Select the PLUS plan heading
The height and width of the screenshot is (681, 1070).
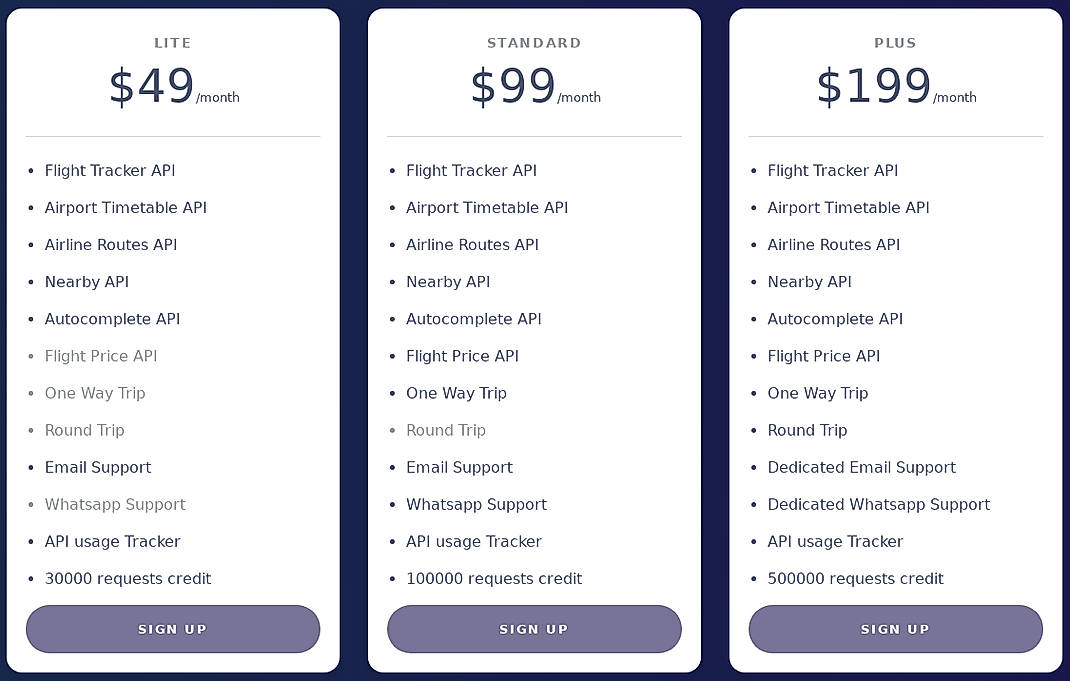tap(895, 43)
